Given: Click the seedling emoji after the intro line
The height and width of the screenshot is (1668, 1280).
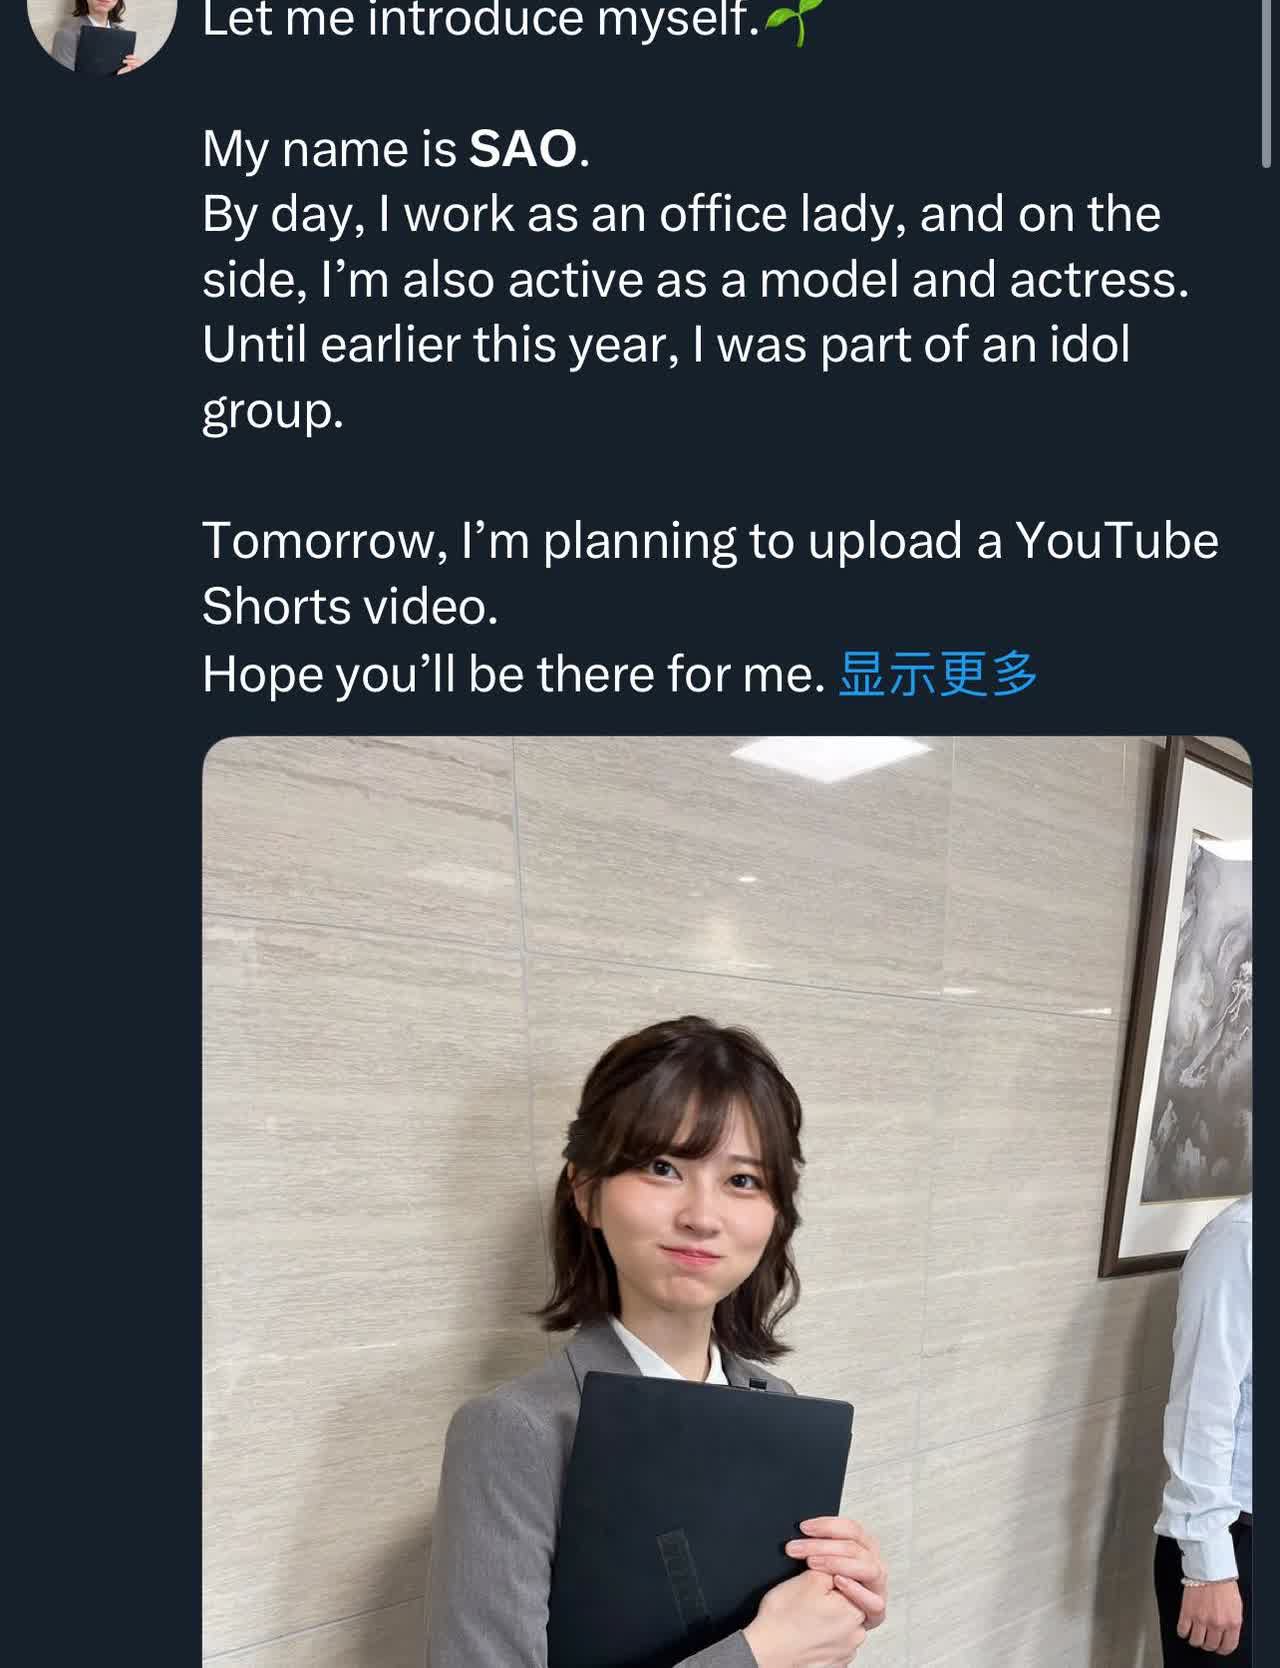Looking at the screenshot, I should point(788,22).
